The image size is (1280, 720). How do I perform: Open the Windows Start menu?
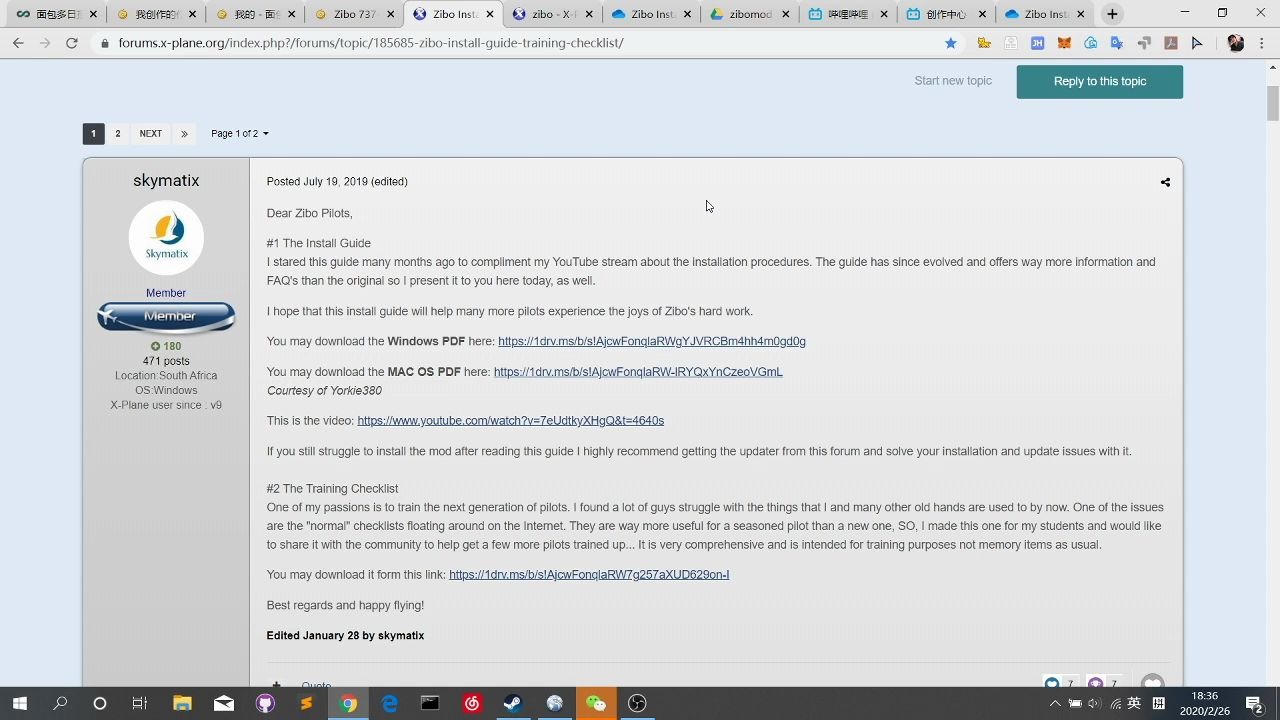[x=19, y=703]
